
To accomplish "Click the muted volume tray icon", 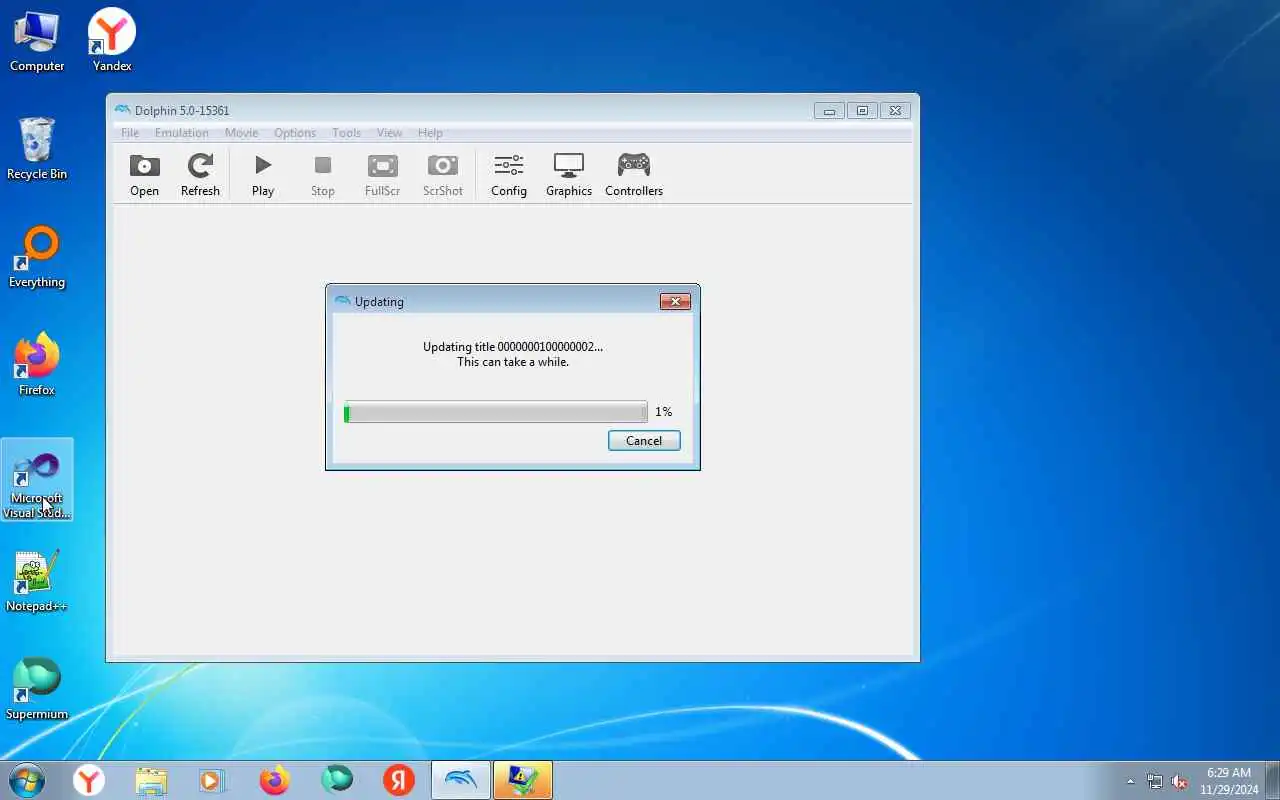I will [1179, 781].
